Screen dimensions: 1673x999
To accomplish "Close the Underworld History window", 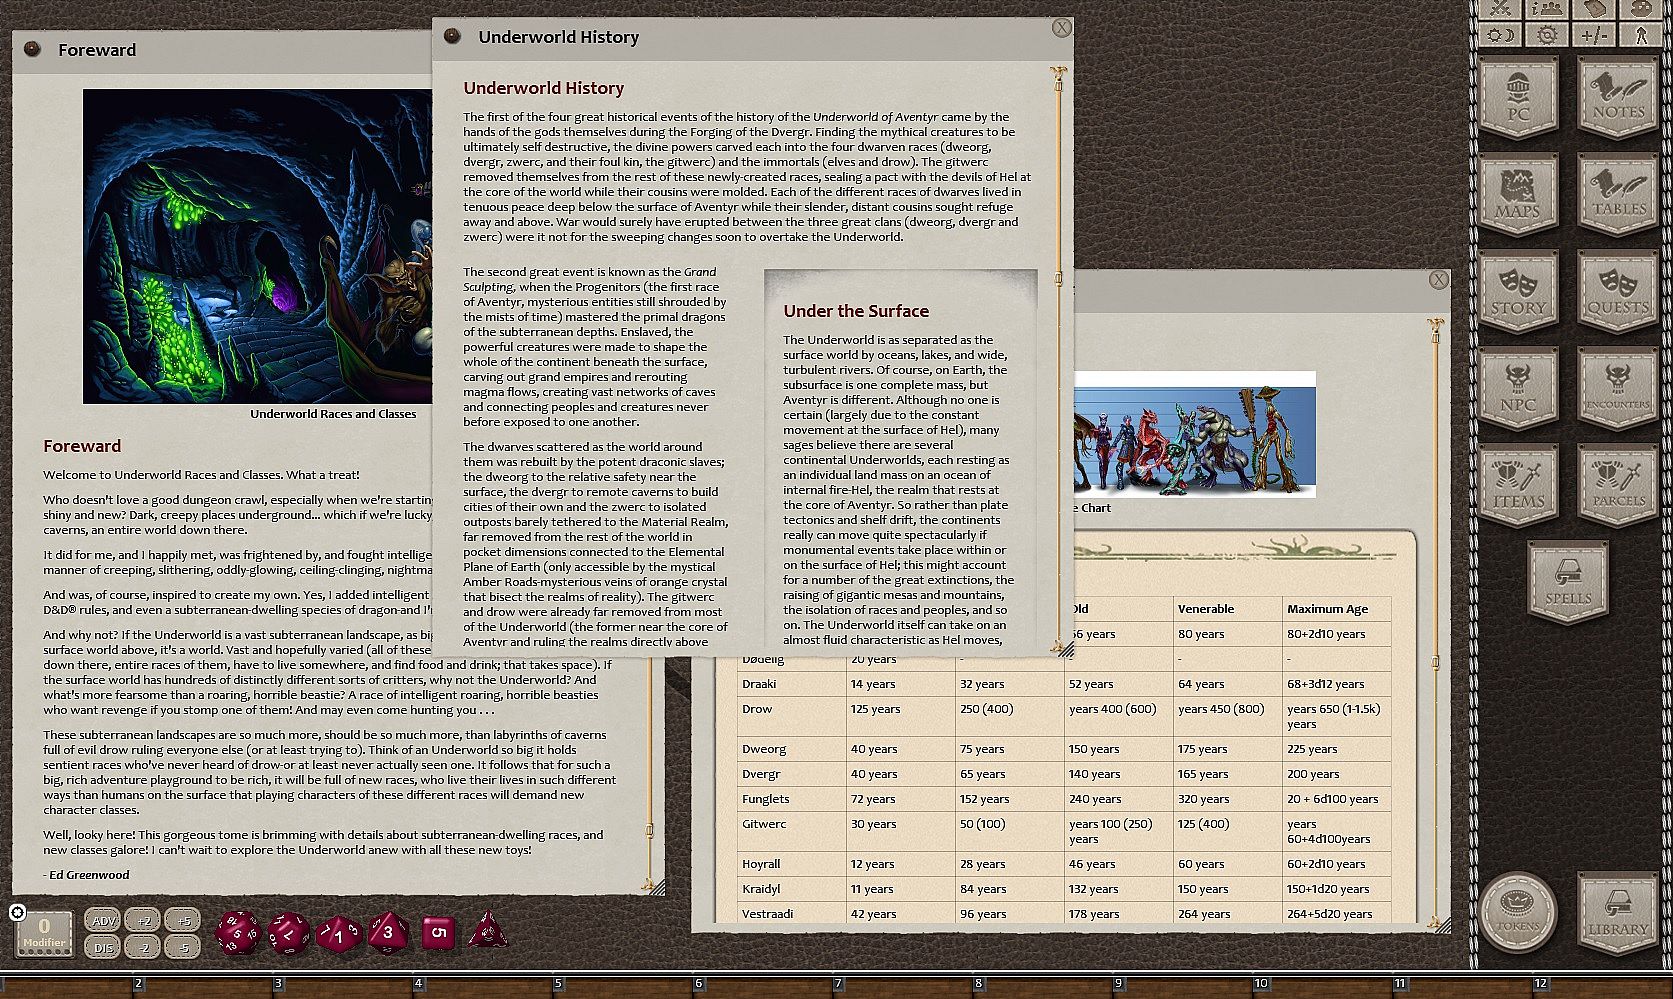I will 1062,28.
